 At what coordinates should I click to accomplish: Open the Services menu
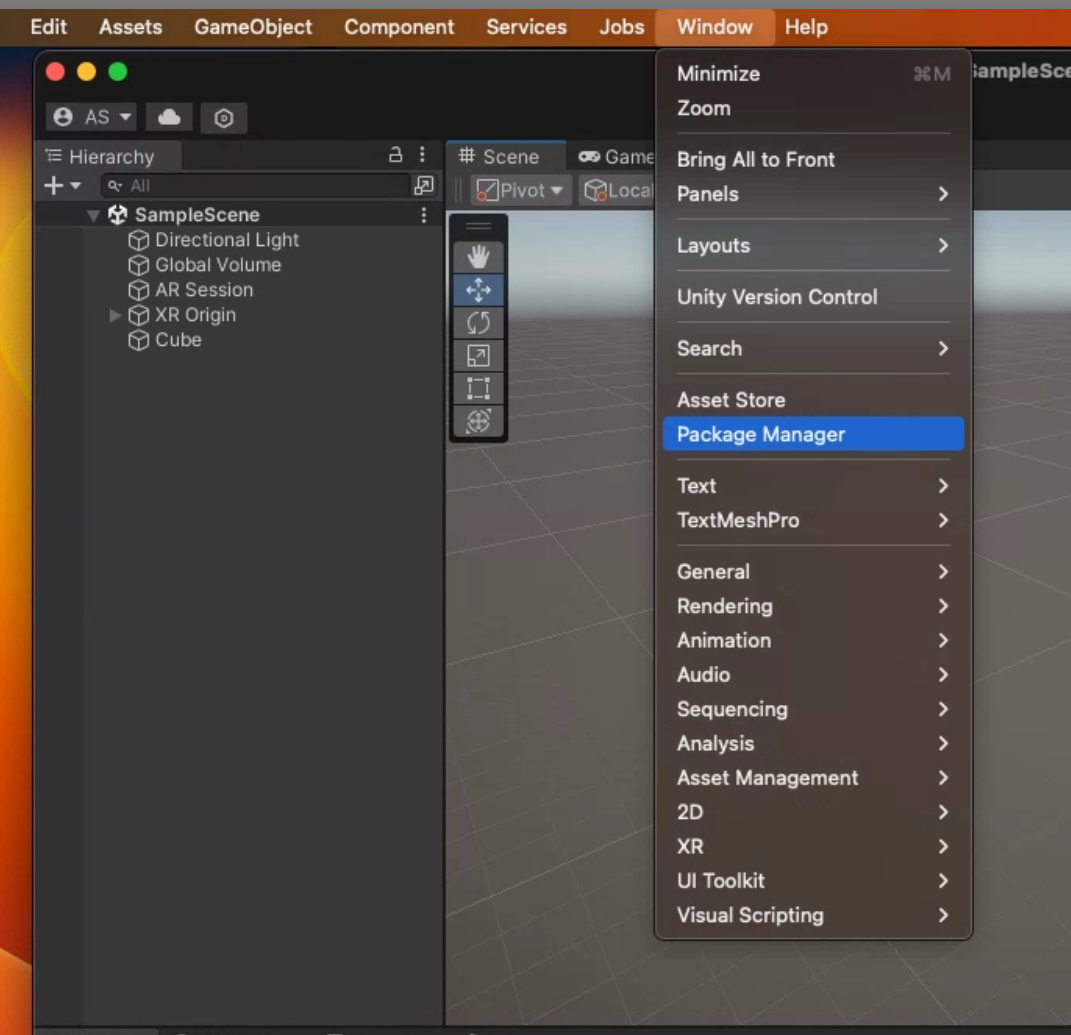527,27
